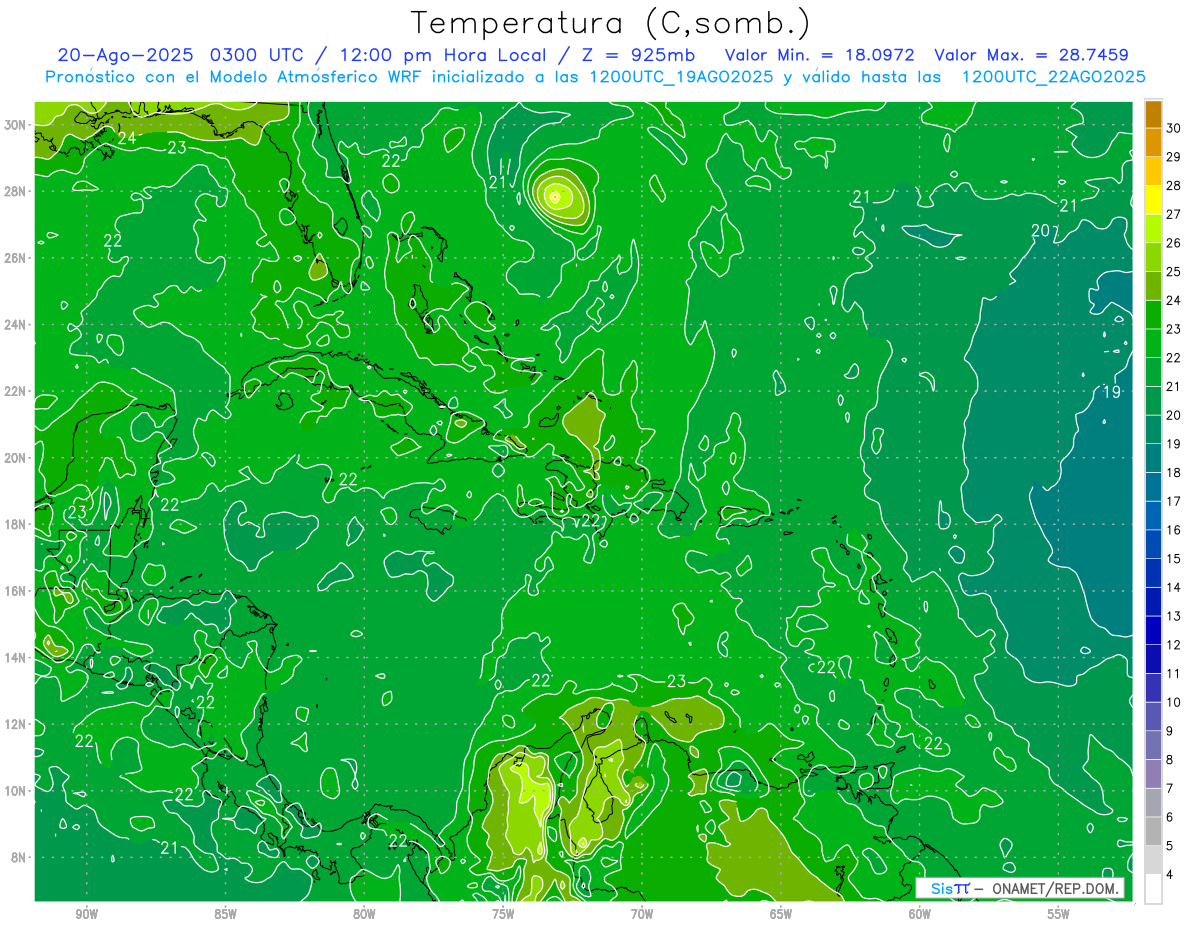Select the legend value '17' on the color bar
The width and height of the screenshot is (1200, 927).
(x=1173, y=501)
